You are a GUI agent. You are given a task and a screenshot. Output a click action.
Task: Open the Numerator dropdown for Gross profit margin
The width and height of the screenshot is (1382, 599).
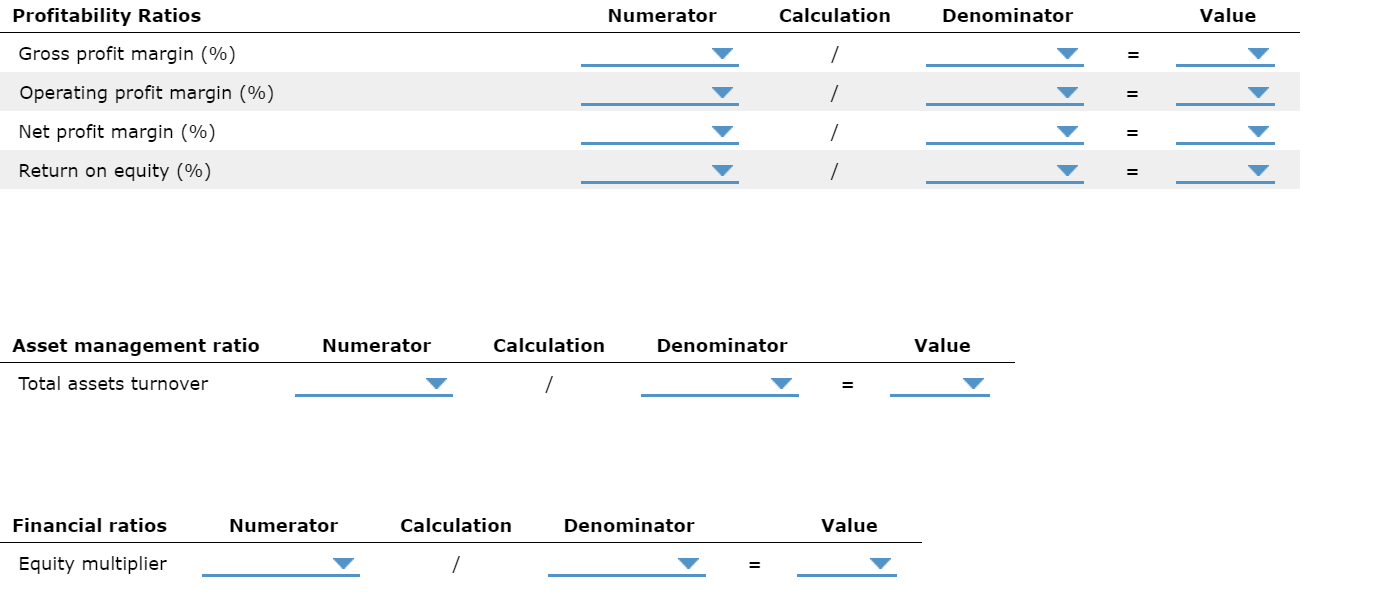coord(721,54)
